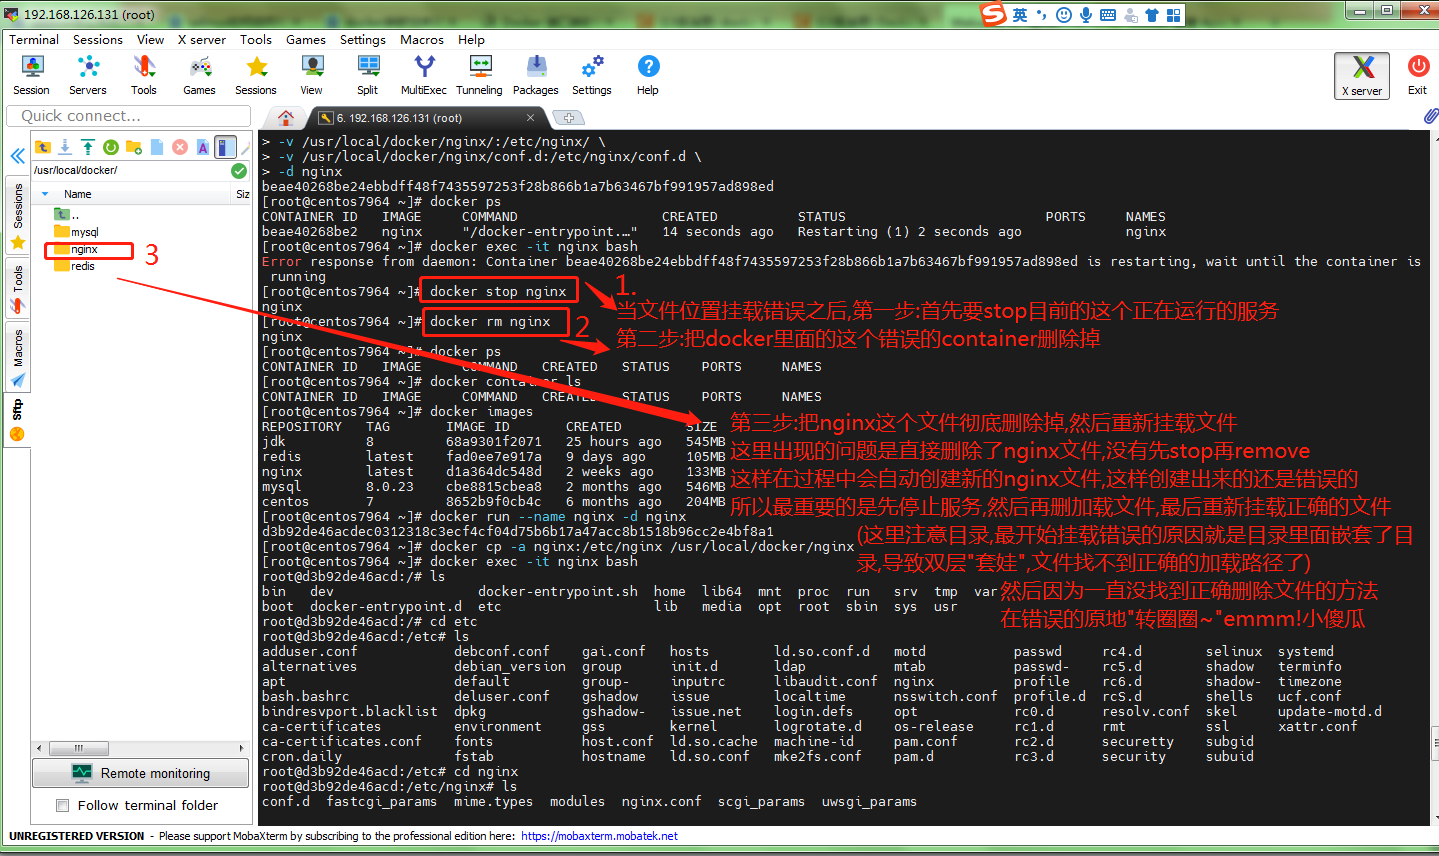Open the Packages icon
1439x856 pixels.
[536, 75]
